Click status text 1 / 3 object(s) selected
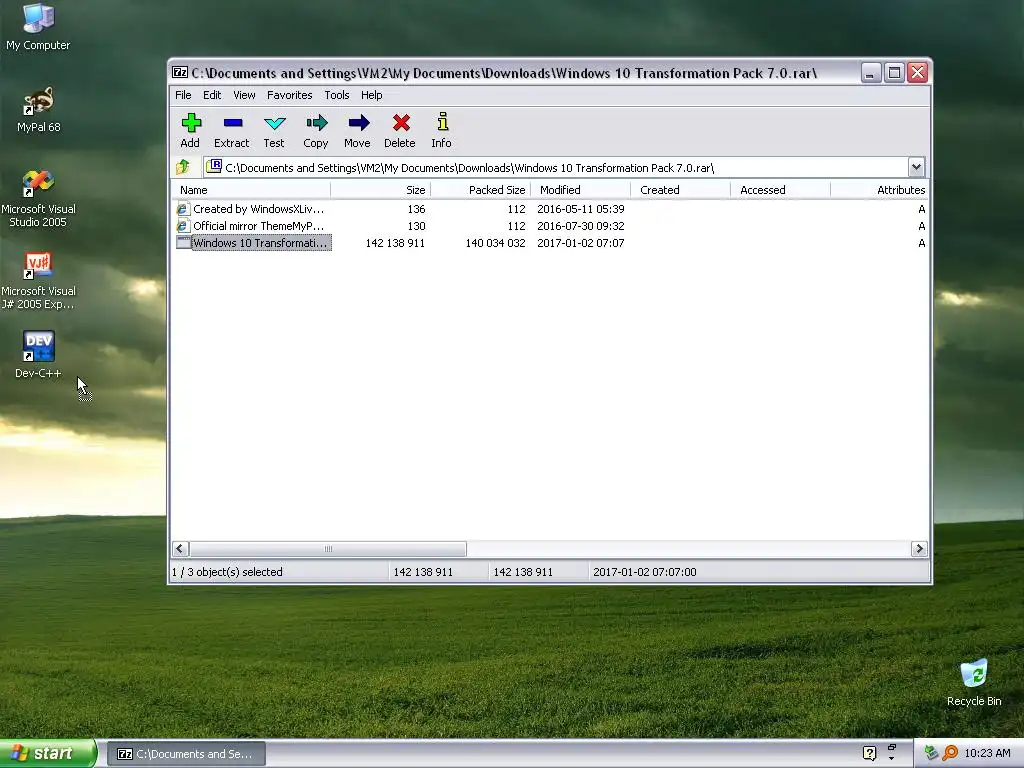Viewport: 1024px width, 768px height. [x=227, y=572]
